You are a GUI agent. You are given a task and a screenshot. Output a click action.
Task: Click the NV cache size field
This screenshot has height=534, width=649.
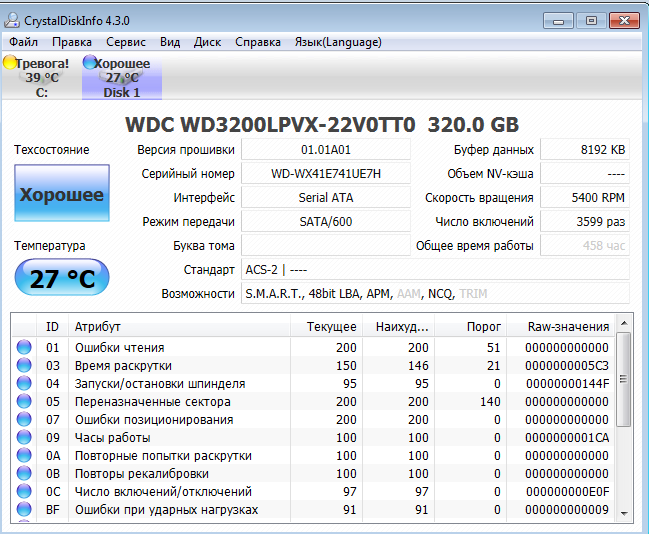[x=585, y=173]
